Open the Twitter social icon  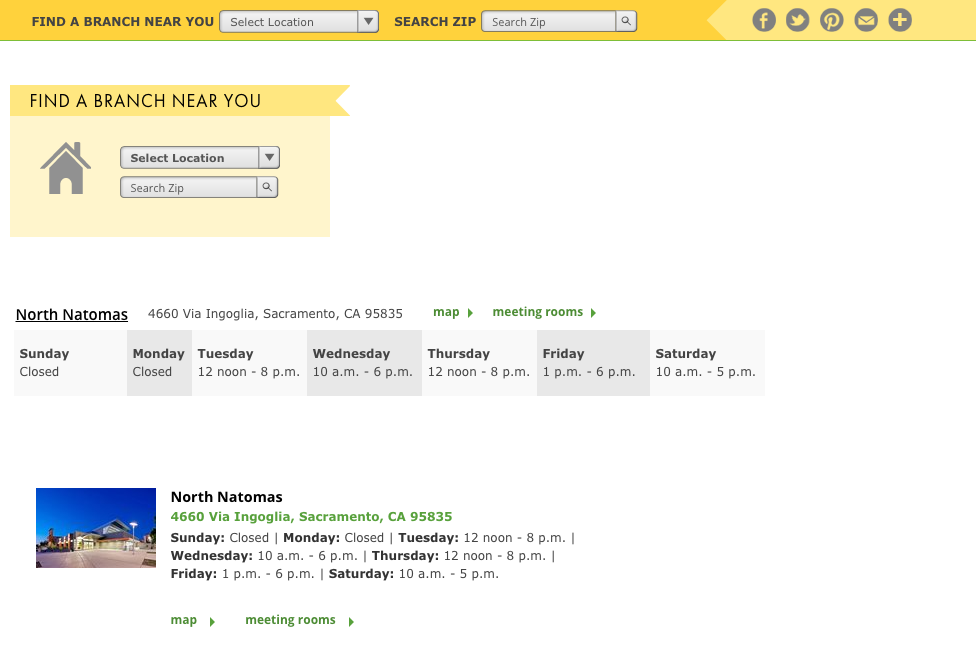click(797, 20)
